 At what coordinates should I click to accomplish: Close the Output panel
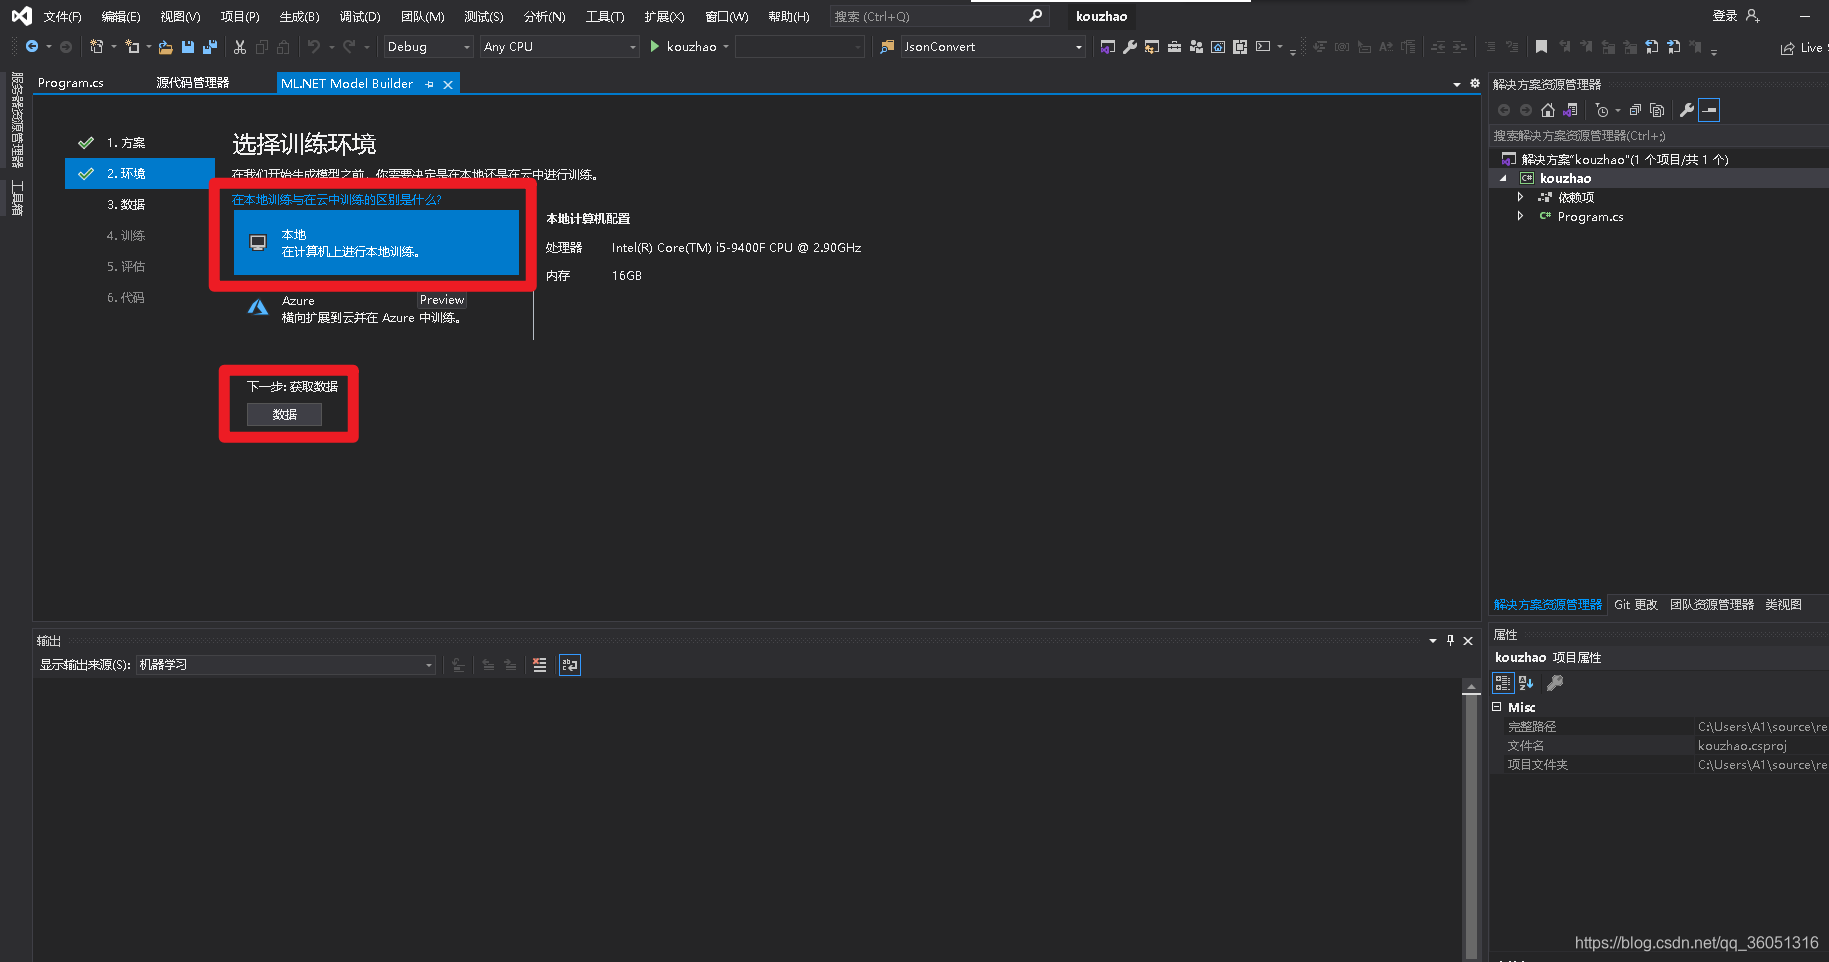click(1468, 641)
